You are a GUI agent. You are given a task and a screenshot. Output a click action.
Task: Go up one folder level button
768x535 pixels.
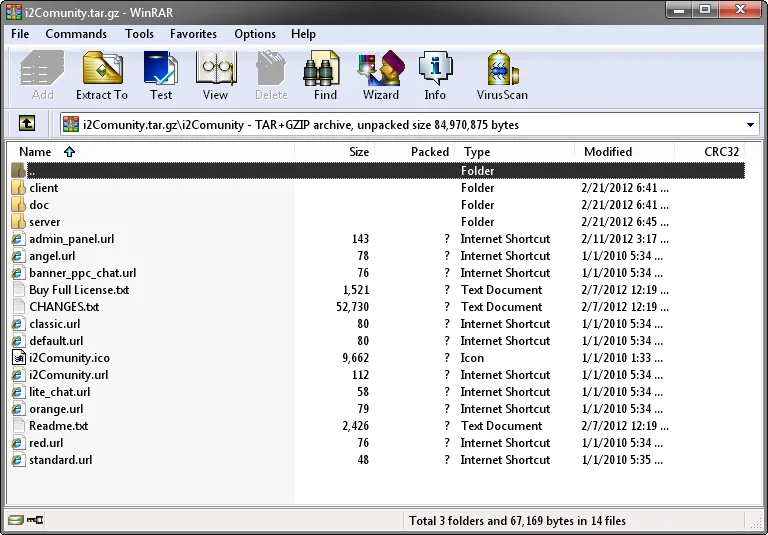point(28,124)
